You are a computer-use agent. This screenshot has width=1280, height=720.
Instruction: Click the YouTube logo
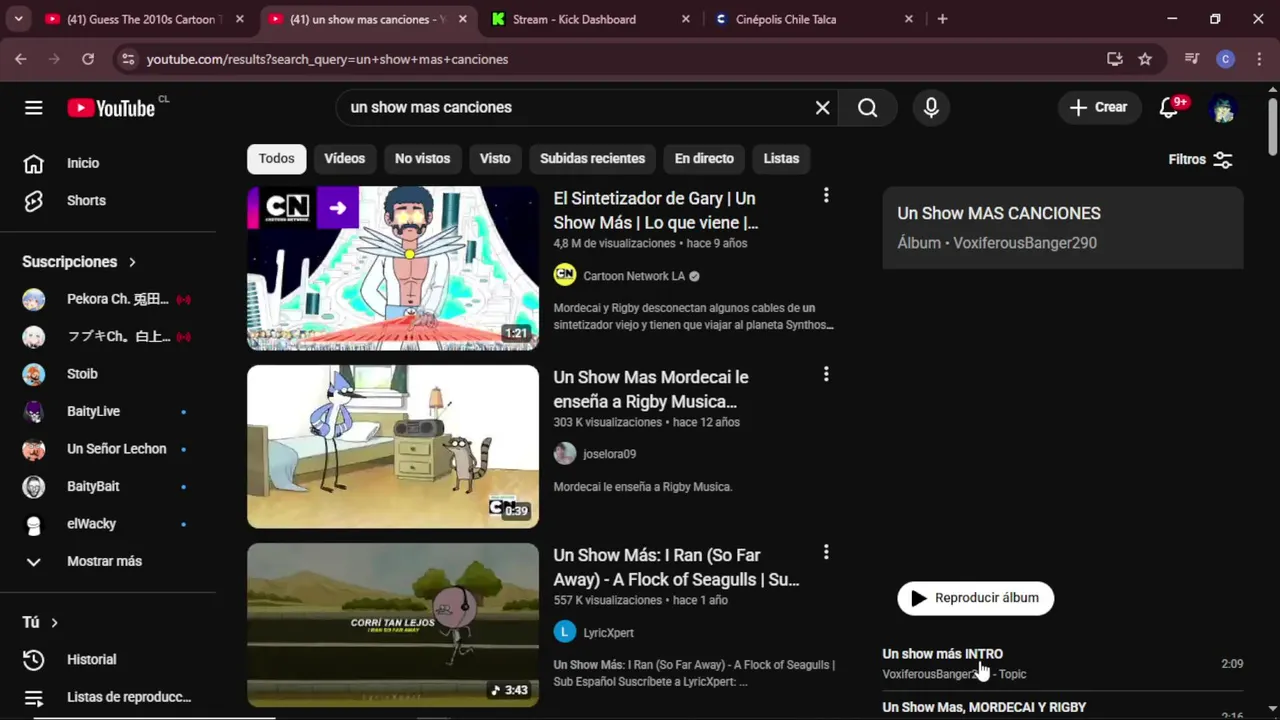pos(112,108)
